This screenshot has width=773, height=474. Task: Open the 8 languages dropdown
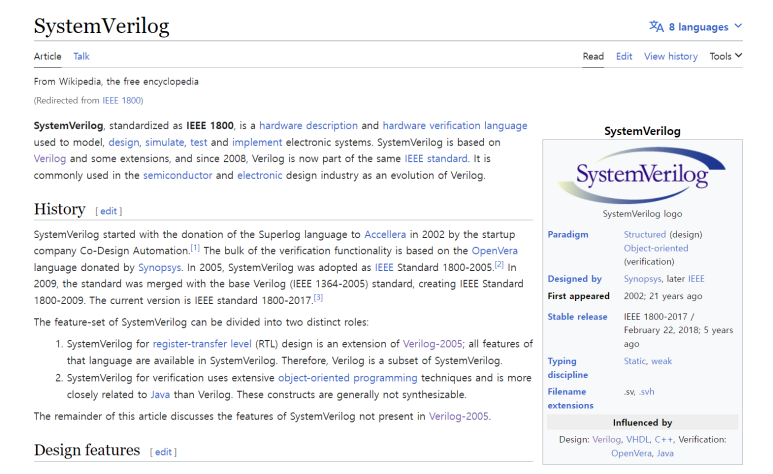point(696,27)
